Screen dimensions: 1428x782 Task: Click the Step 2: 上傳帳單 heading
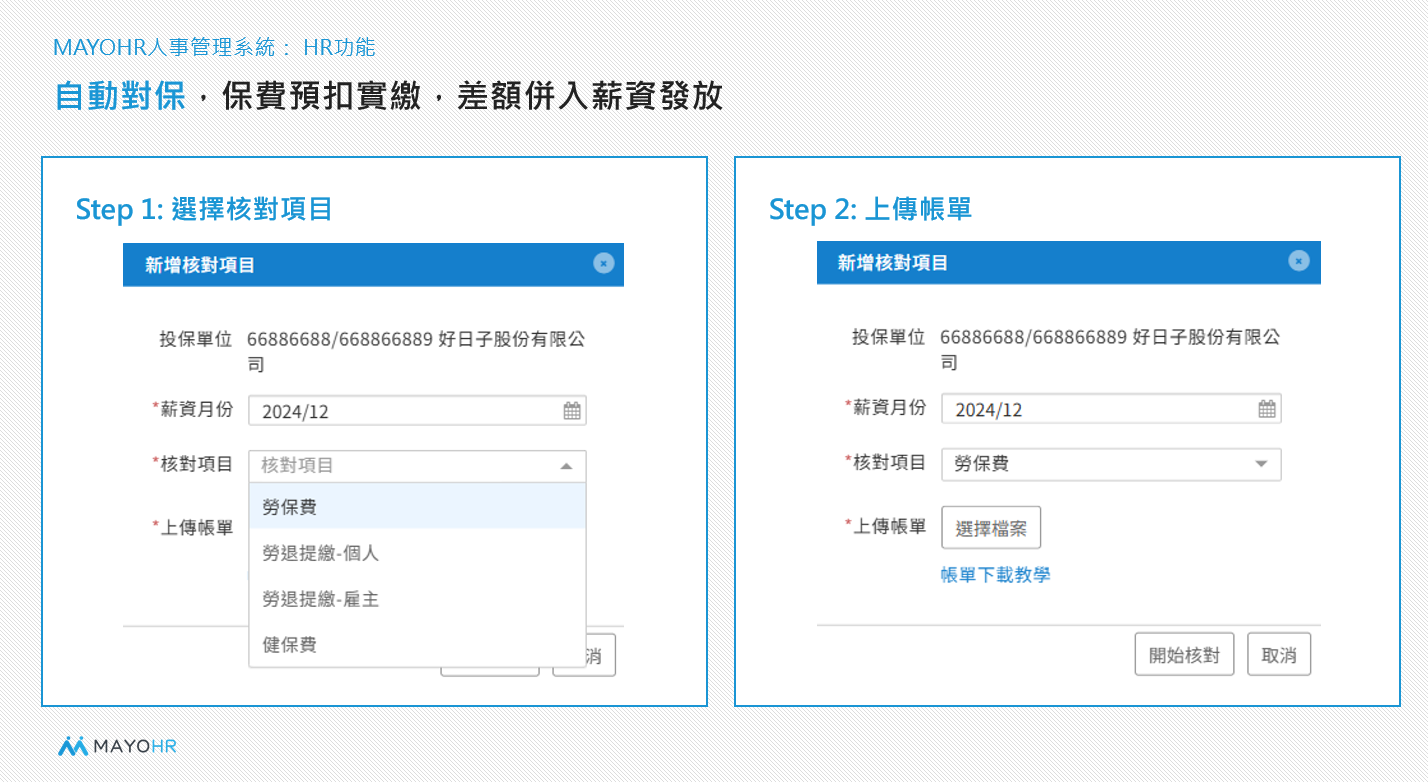870,209
